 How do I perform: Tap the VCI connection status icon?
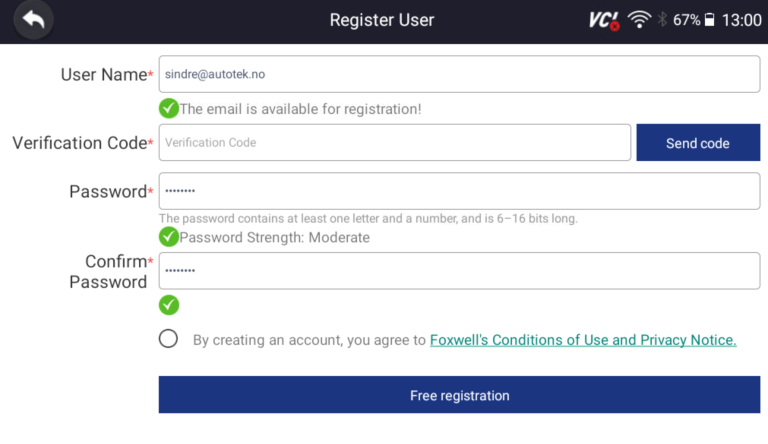[x=604, y=20]
